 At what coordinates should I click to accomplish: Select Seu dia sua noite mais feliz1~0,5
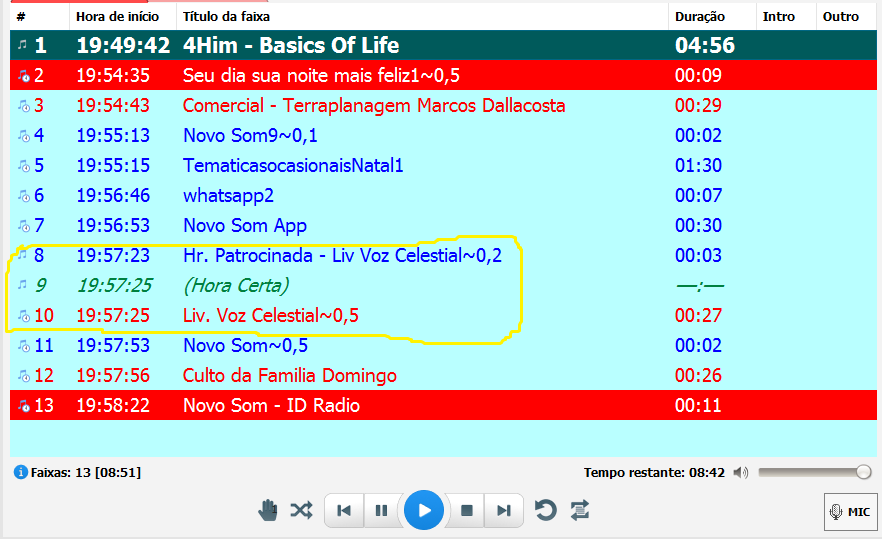(x=443, y=75)
